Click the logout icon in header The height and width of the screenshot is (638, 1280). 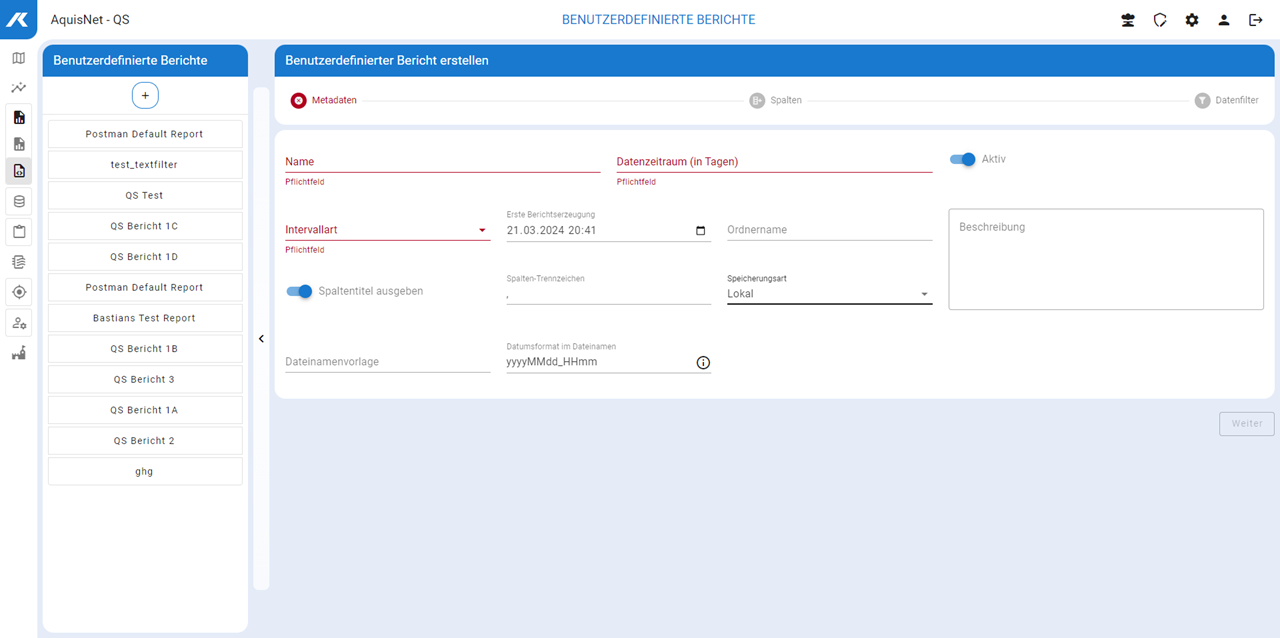1256,20
